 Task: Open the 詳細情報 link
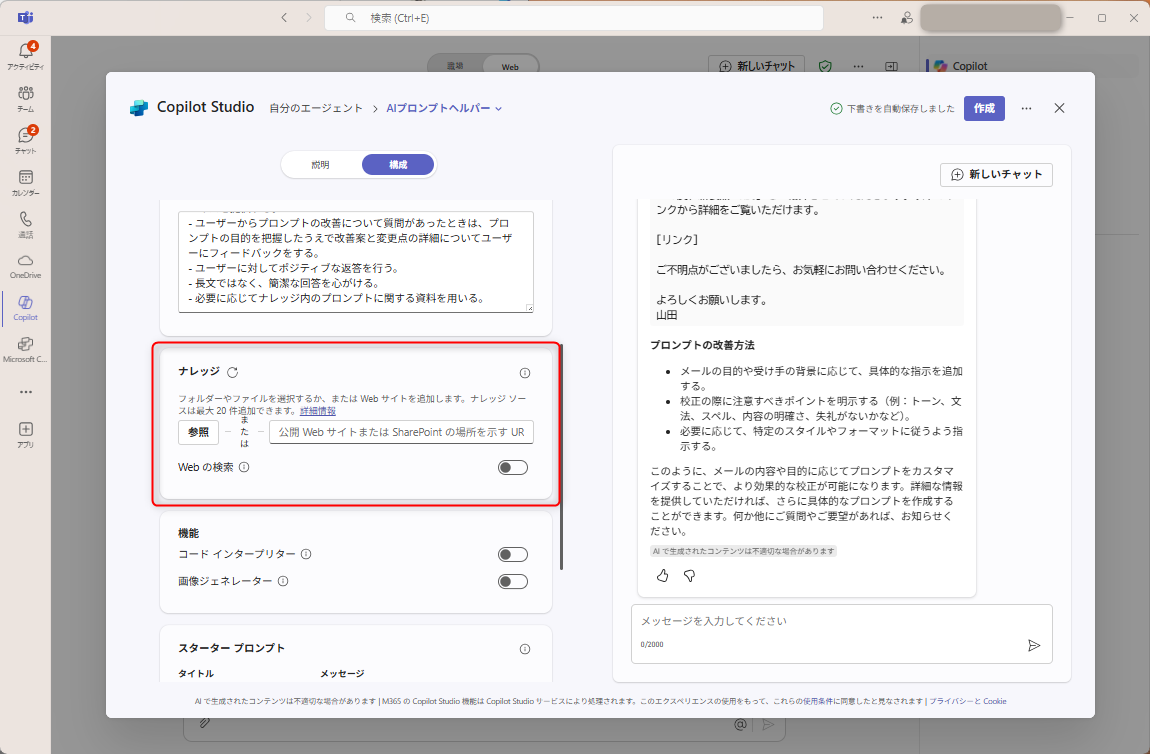[318, 411]
